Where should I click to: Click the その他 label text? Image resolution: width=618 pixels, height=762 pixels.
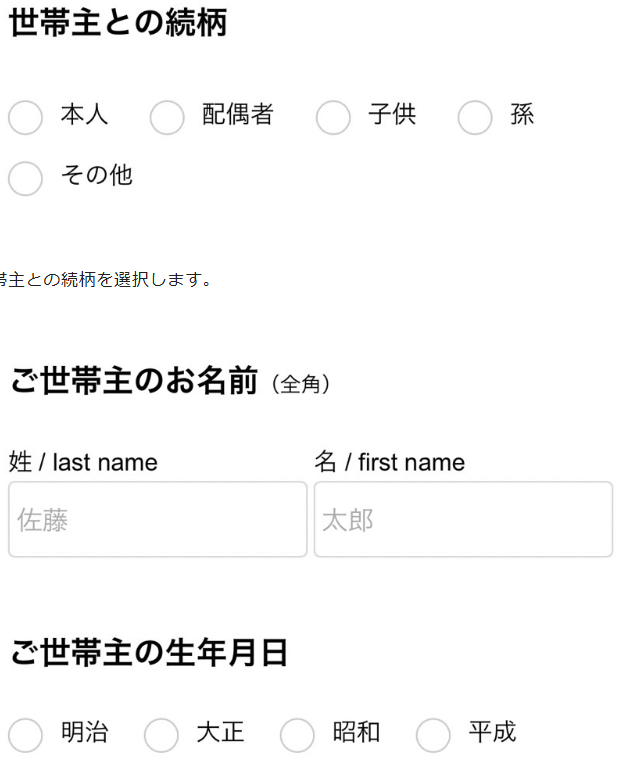point(96,175)
